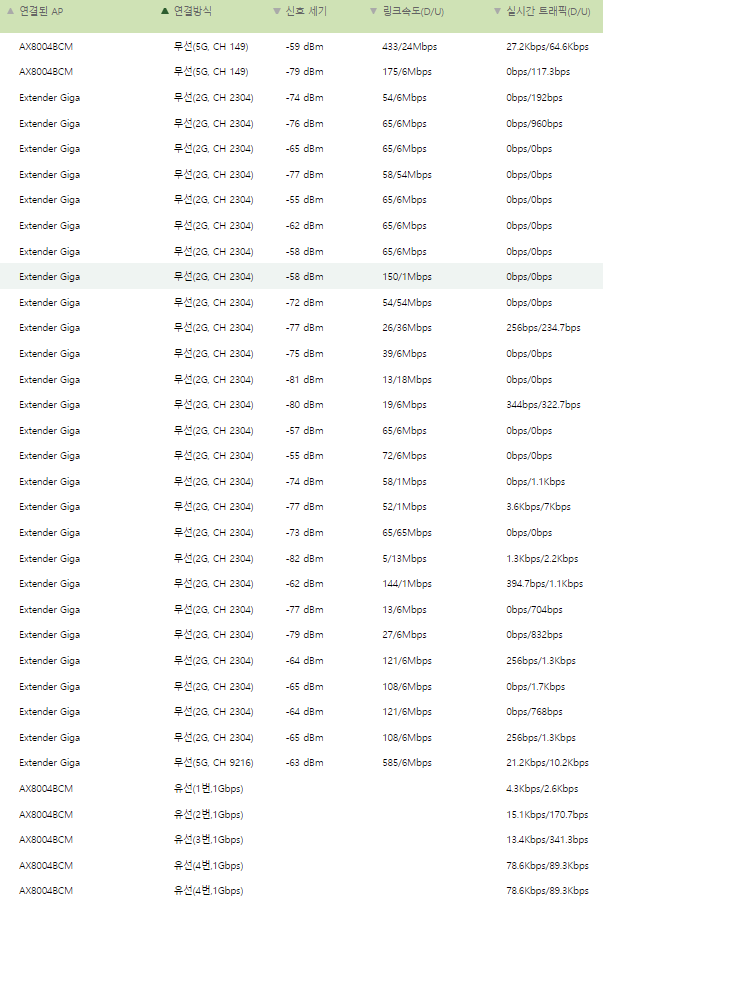Select the highlighted Extender Giga row at 150/1Mbps
736x992 pixels.
pyautogui.click(x=301, y=276)
